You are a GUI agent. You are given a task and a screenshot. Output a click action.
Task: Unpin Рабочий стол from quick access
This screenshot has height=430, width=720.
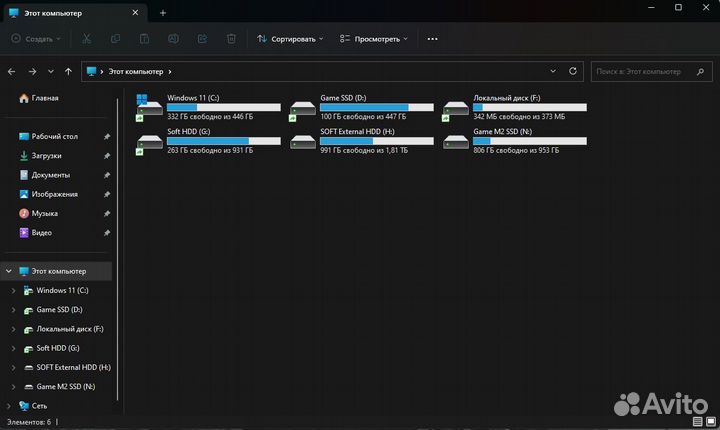(107, 136)
